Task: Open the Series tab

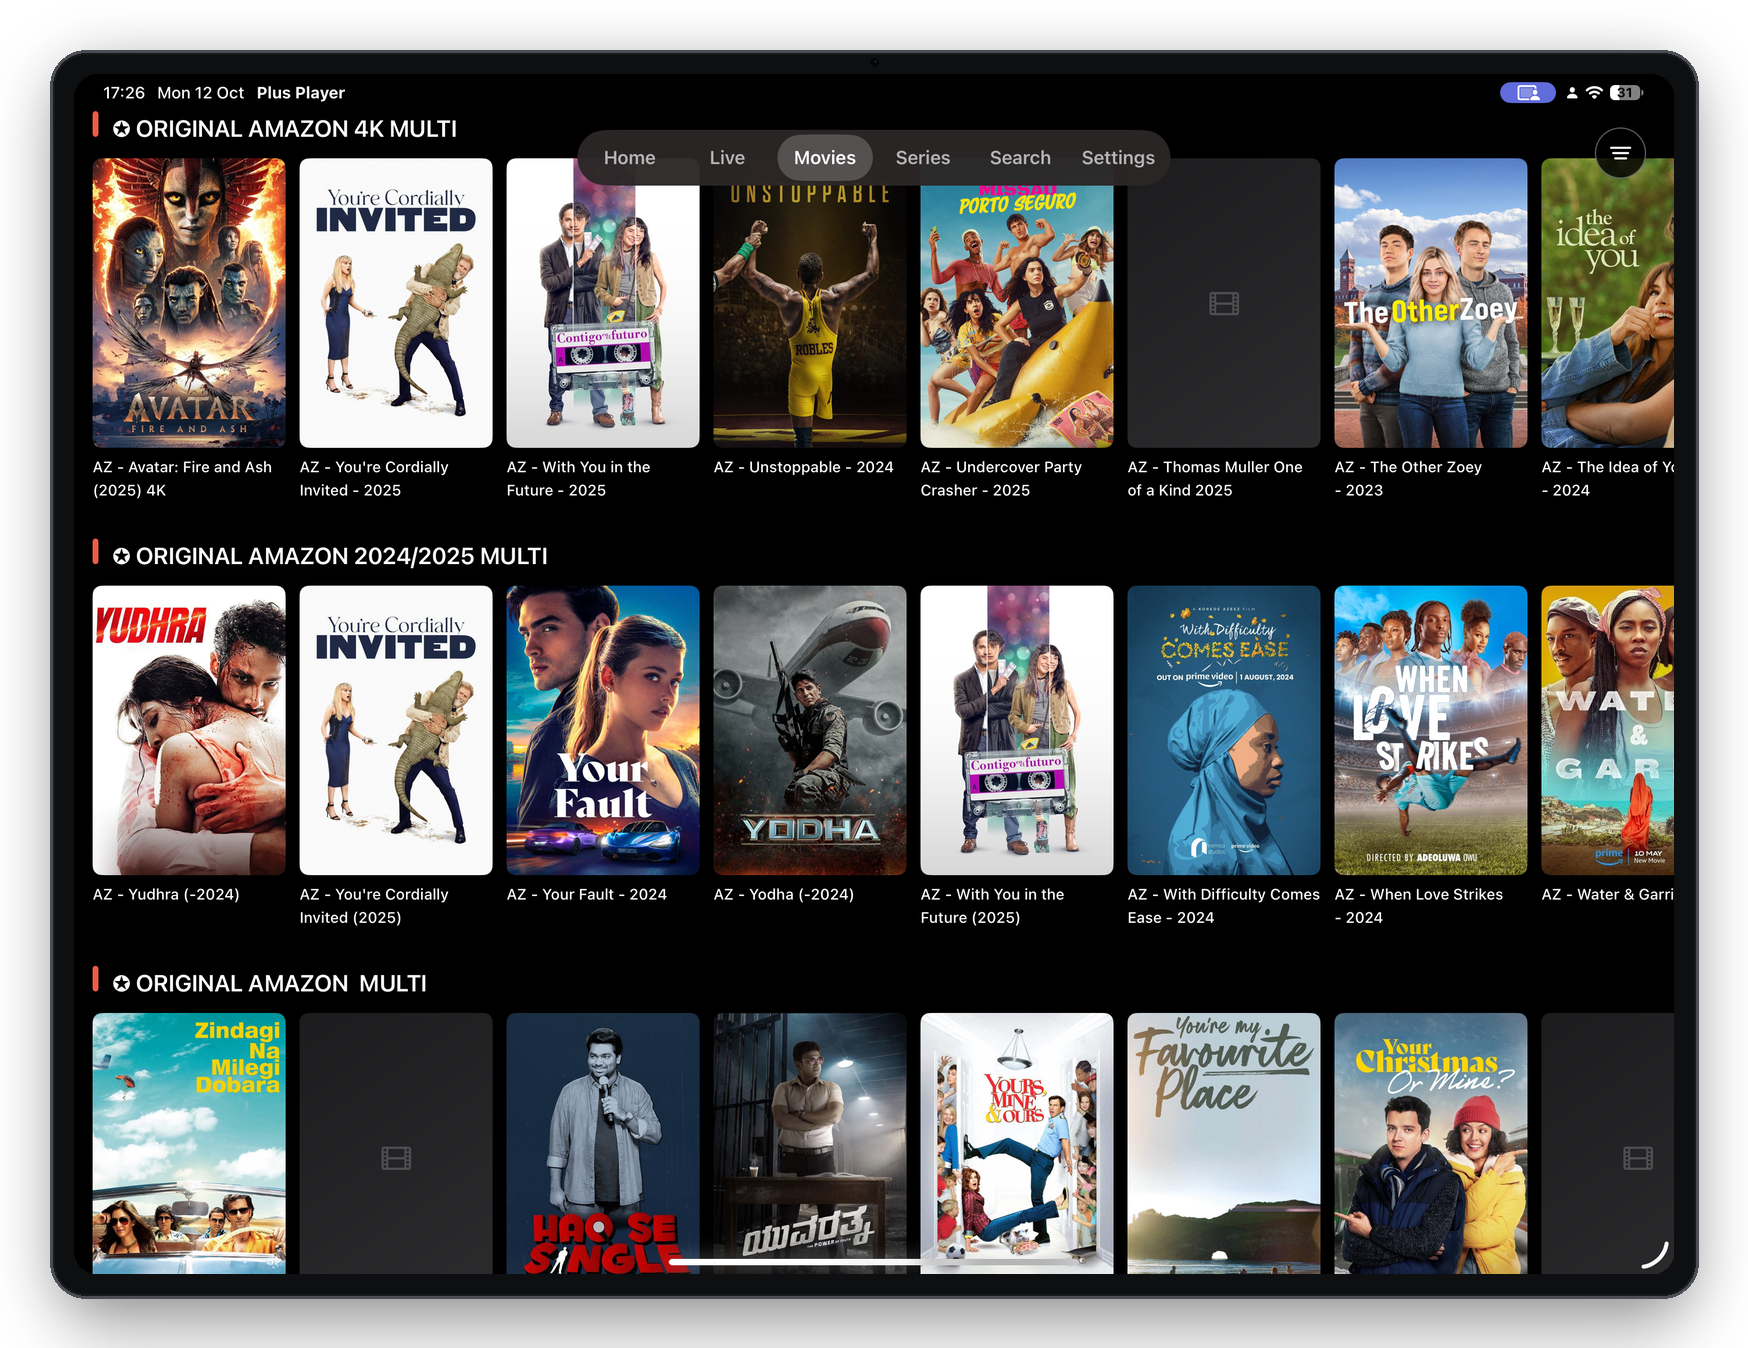Action: [x=923, y=158]
